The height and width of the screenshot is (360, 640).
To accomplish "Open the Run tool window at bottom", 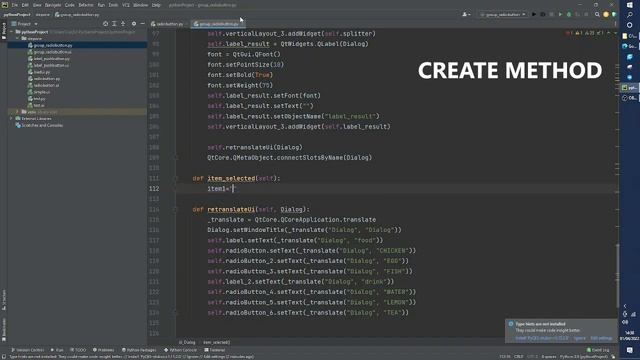I will pyautogui.click(x=57, y=350).
